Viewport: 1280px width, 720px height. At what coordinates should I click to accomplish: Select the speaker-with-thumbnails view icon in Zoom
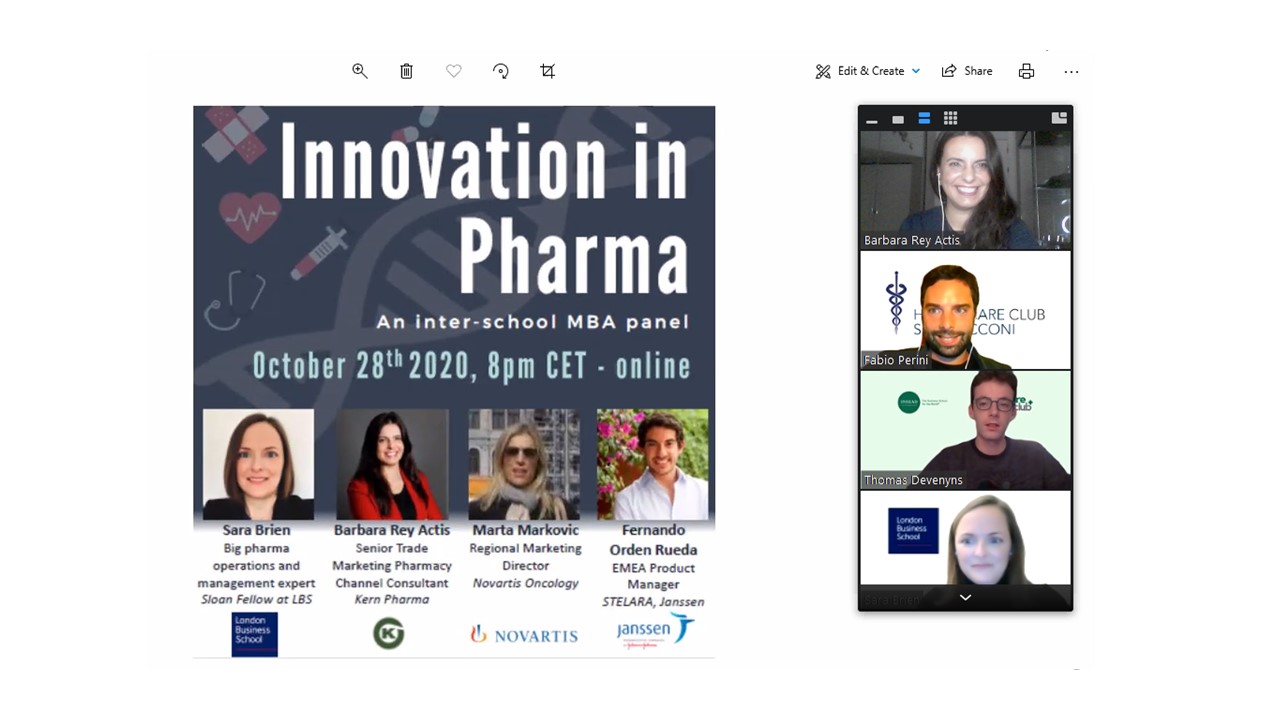coord(924,118)
